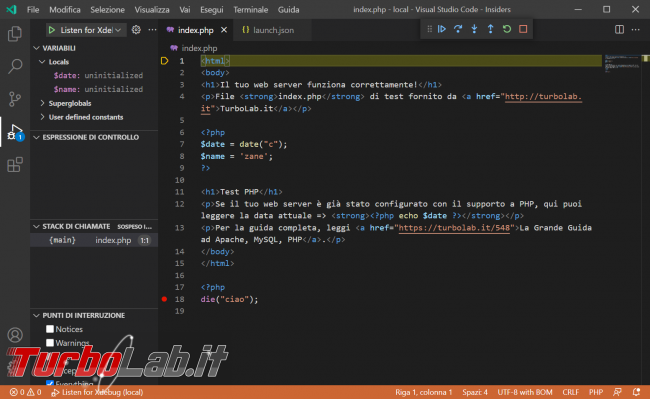This screenshot has height=399, width=650.
Task: Open the Selezione menu
Action: pyautogui.click(x=107, y=9)
